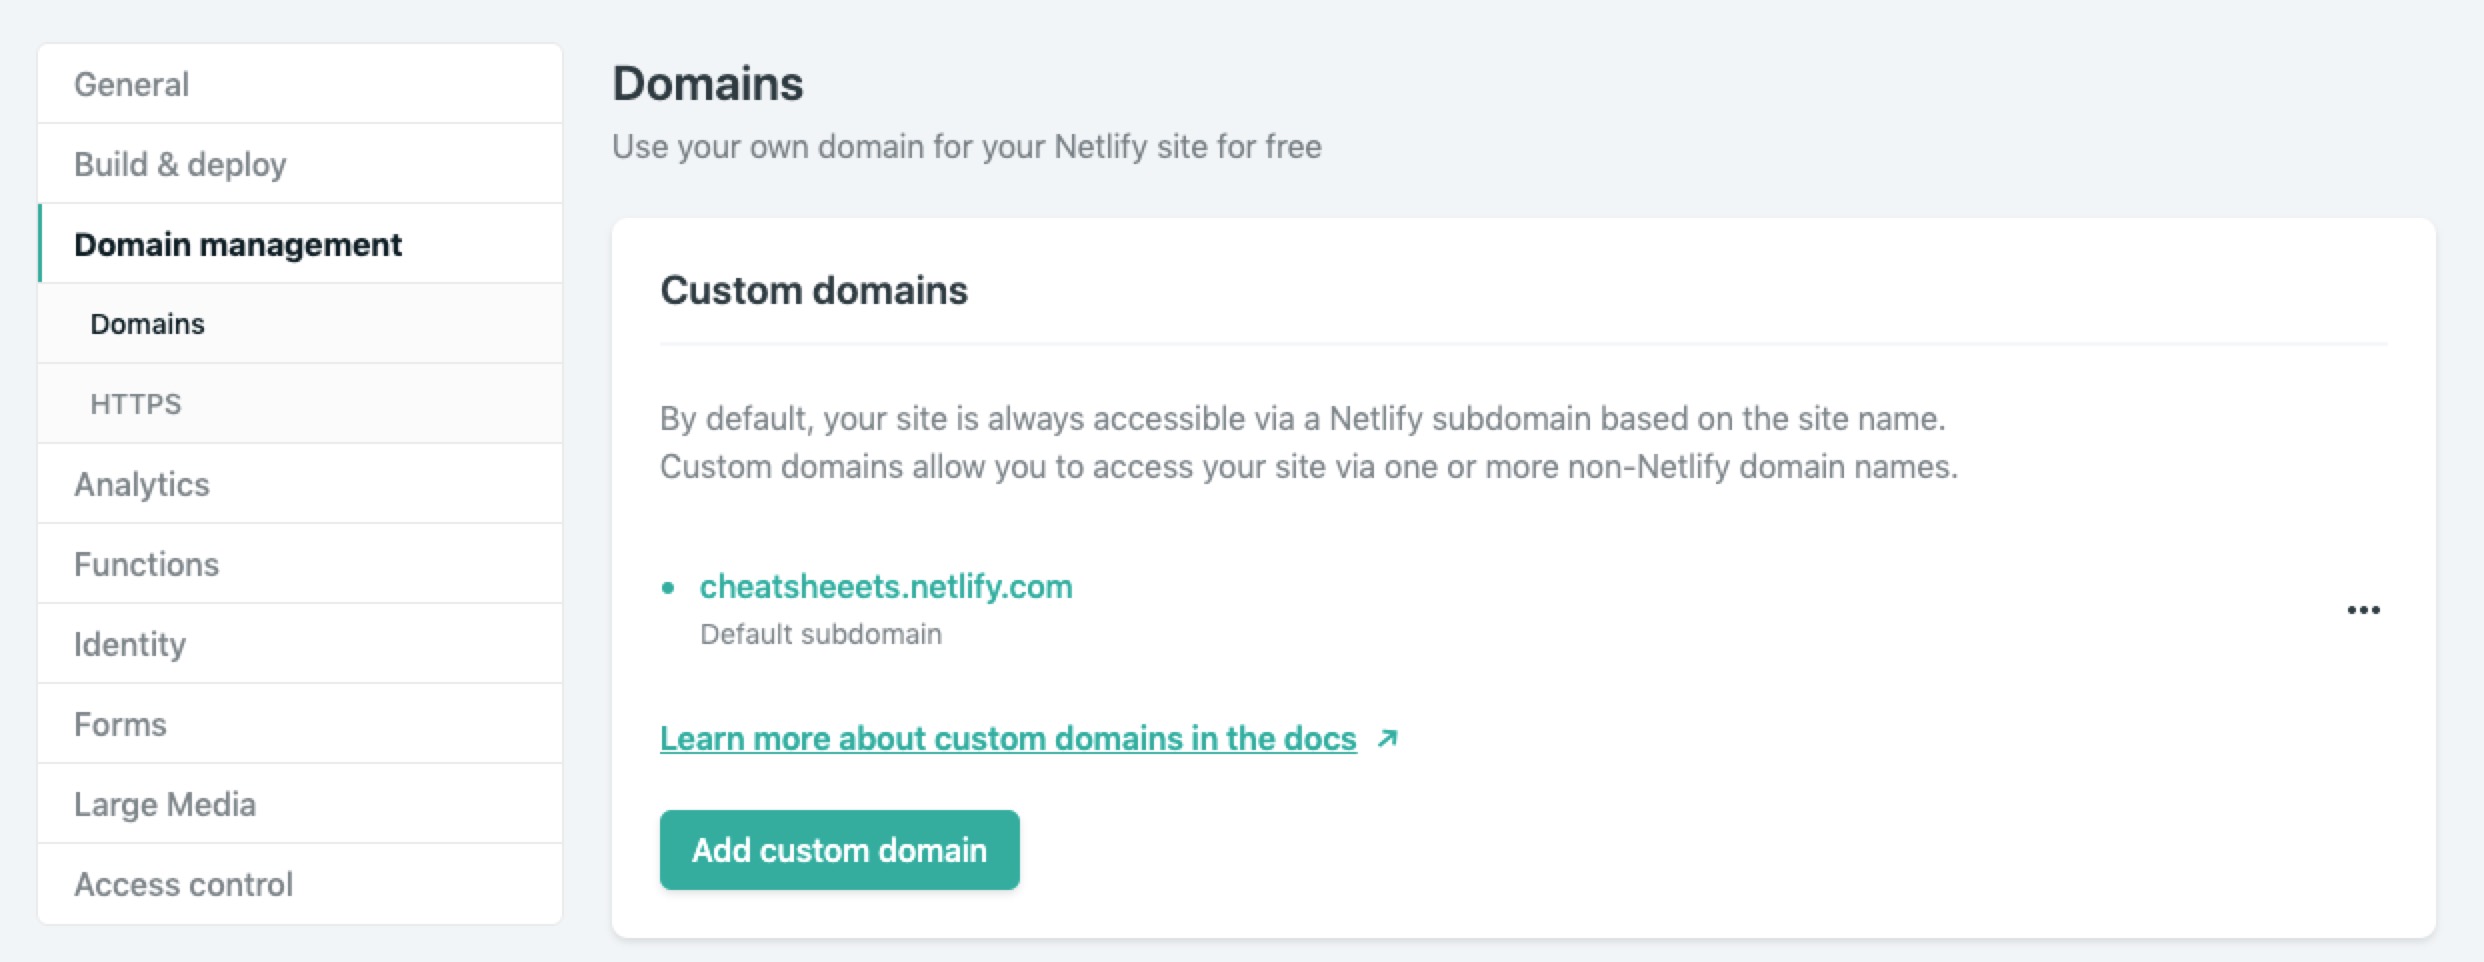Screen dimensions: 2484x962
Task: Go to Build & deploy settings
Action: 180,165
